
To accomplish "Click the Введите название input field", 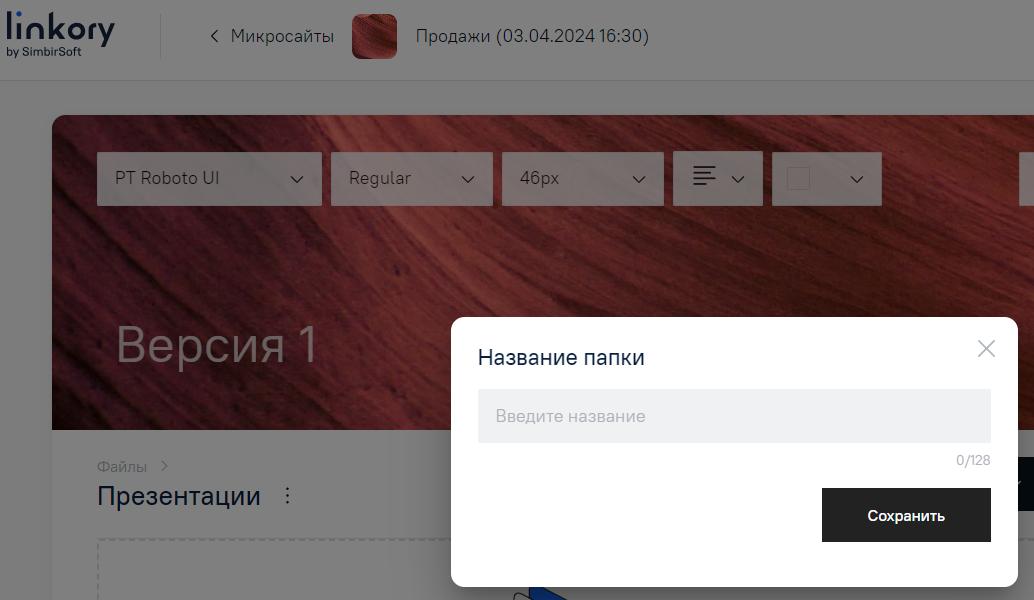I will (735, 416).
